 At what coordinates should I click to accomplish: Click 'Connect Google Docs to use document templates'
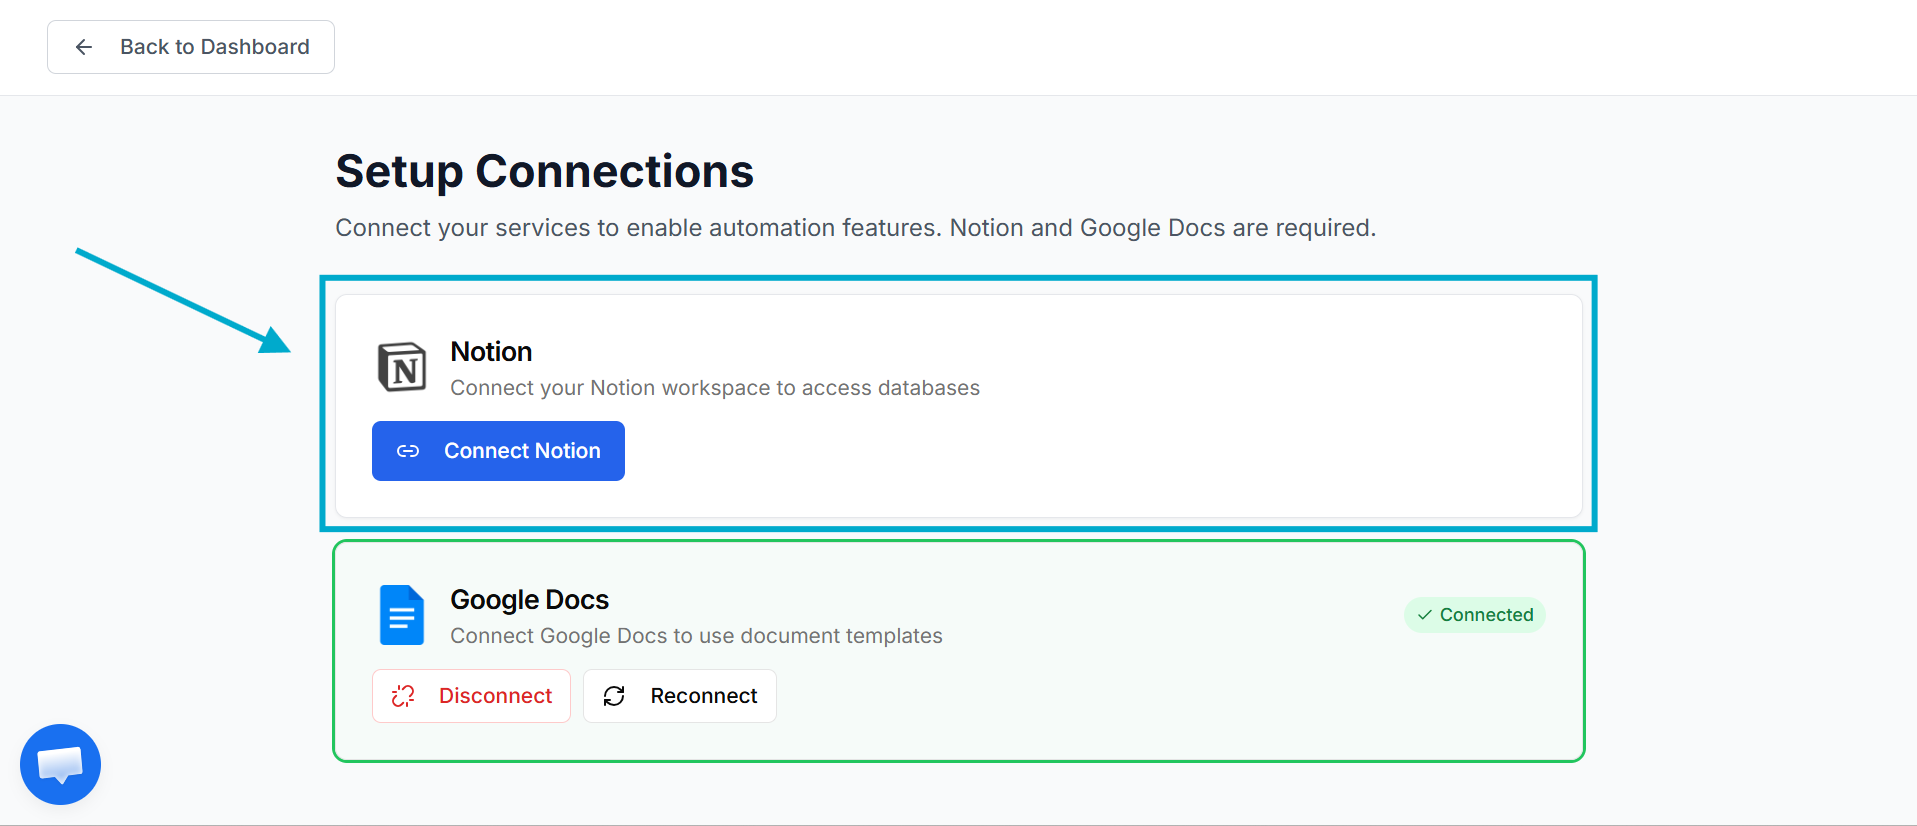pyautogui.click(x=696, y=636)
